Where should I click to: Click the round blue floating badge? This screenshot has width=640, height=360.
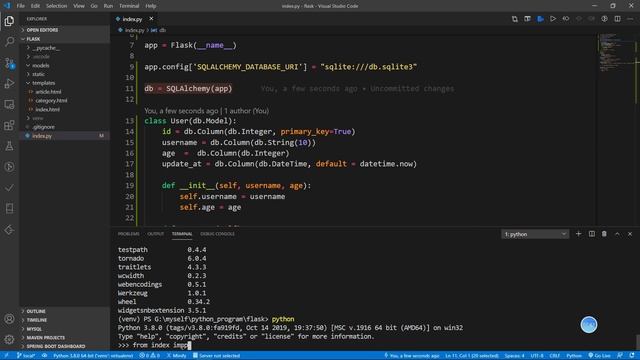[x=589, y=324]
